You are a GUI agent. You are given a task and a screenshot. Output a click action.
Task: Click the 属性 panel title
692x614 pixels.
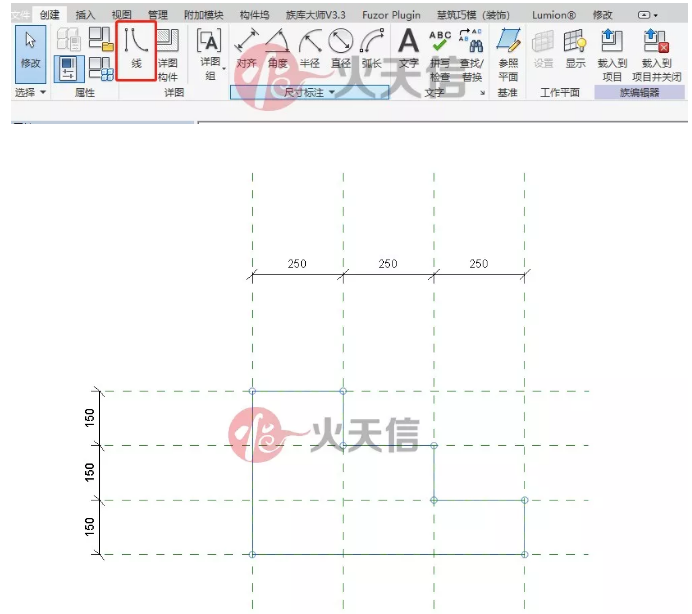tap(85, 93)
